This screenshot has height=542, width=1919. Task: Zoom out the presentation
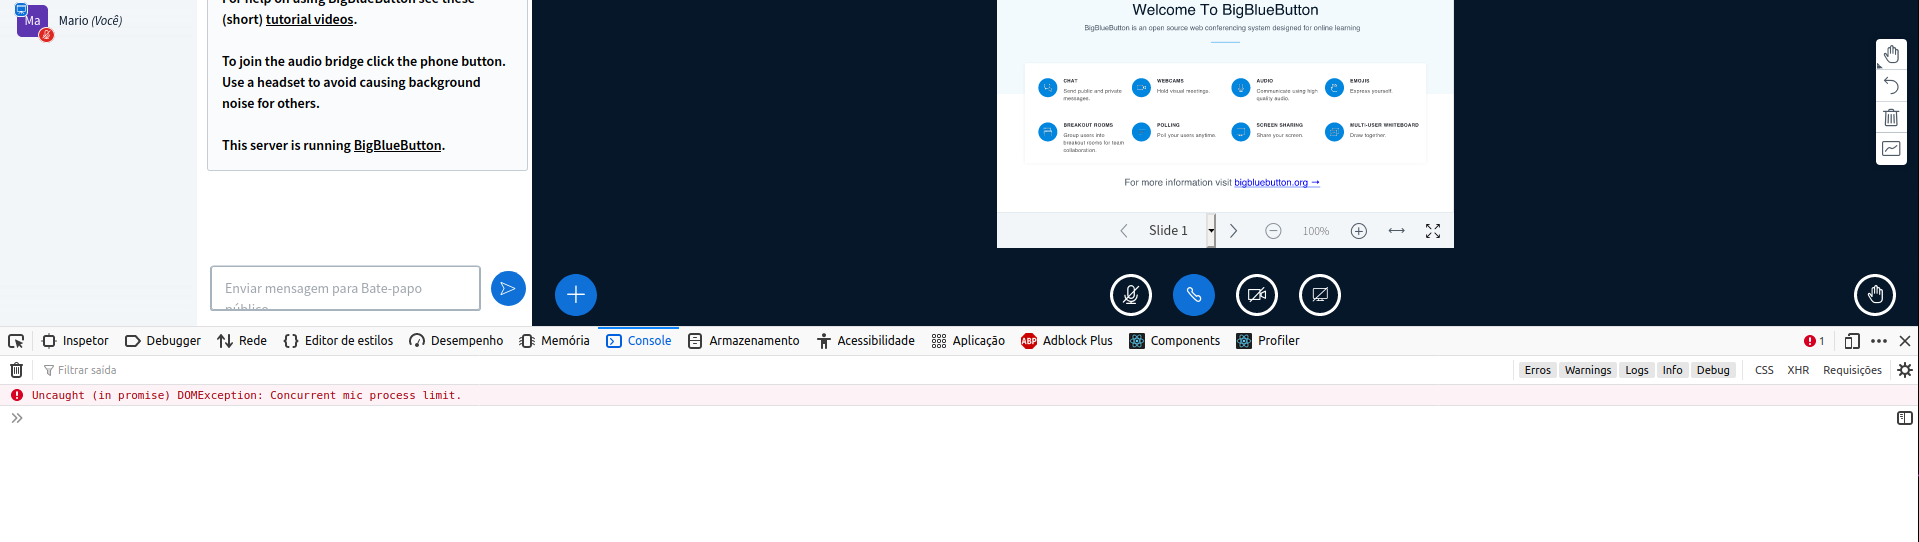(1273, 231)
